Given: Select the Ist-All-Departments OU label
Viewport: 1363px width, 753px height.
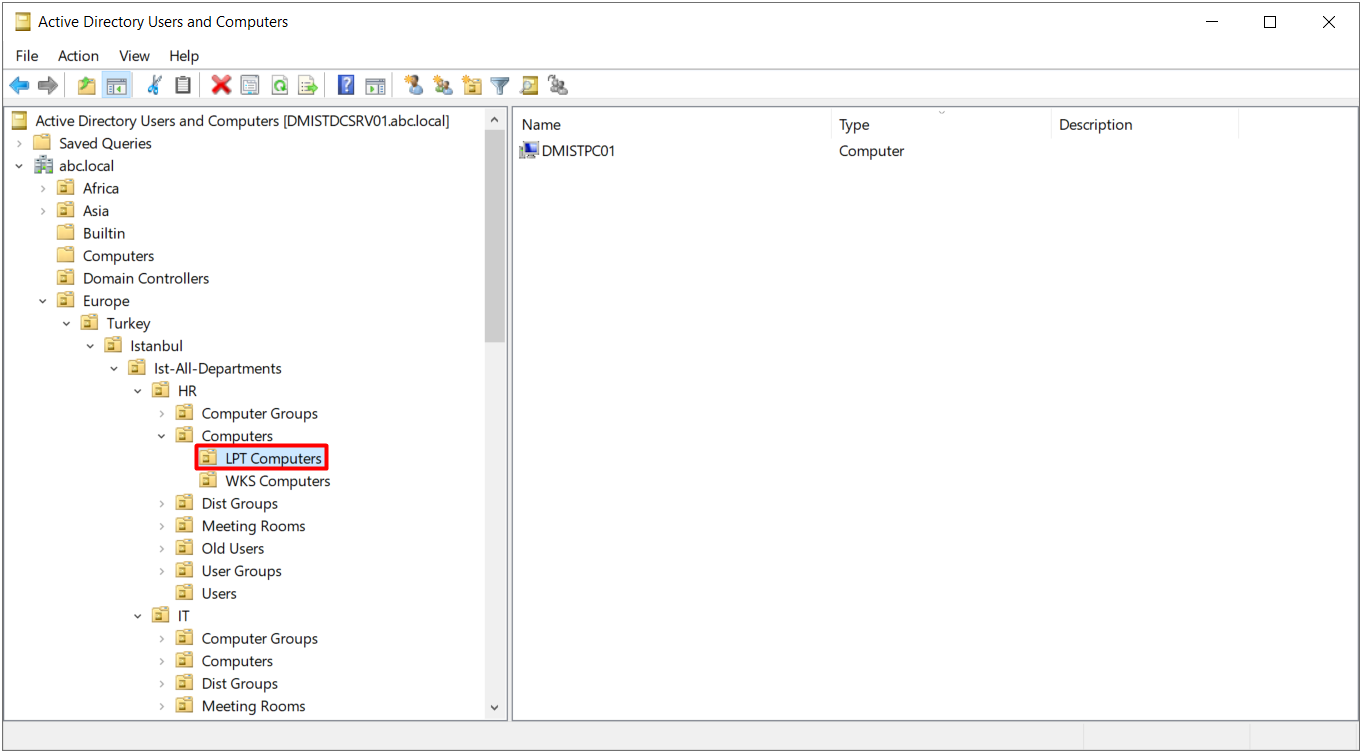Looking at the screenshot, I should click(x=218, y=368).
